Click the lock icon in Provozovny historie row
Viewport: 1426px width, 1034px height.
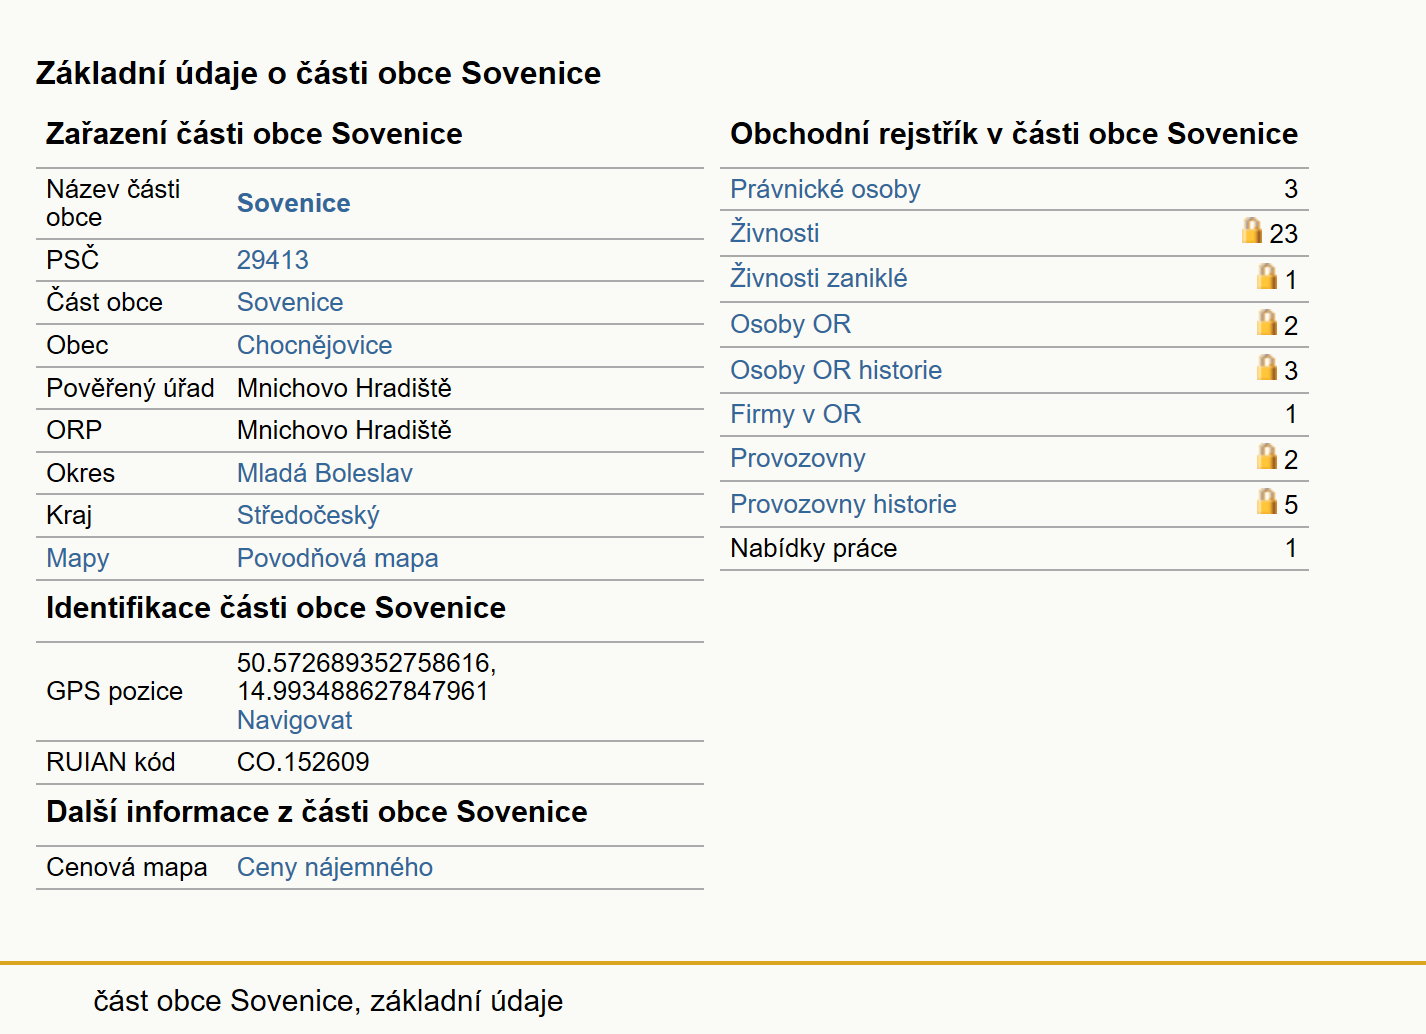pos(1267,502)
